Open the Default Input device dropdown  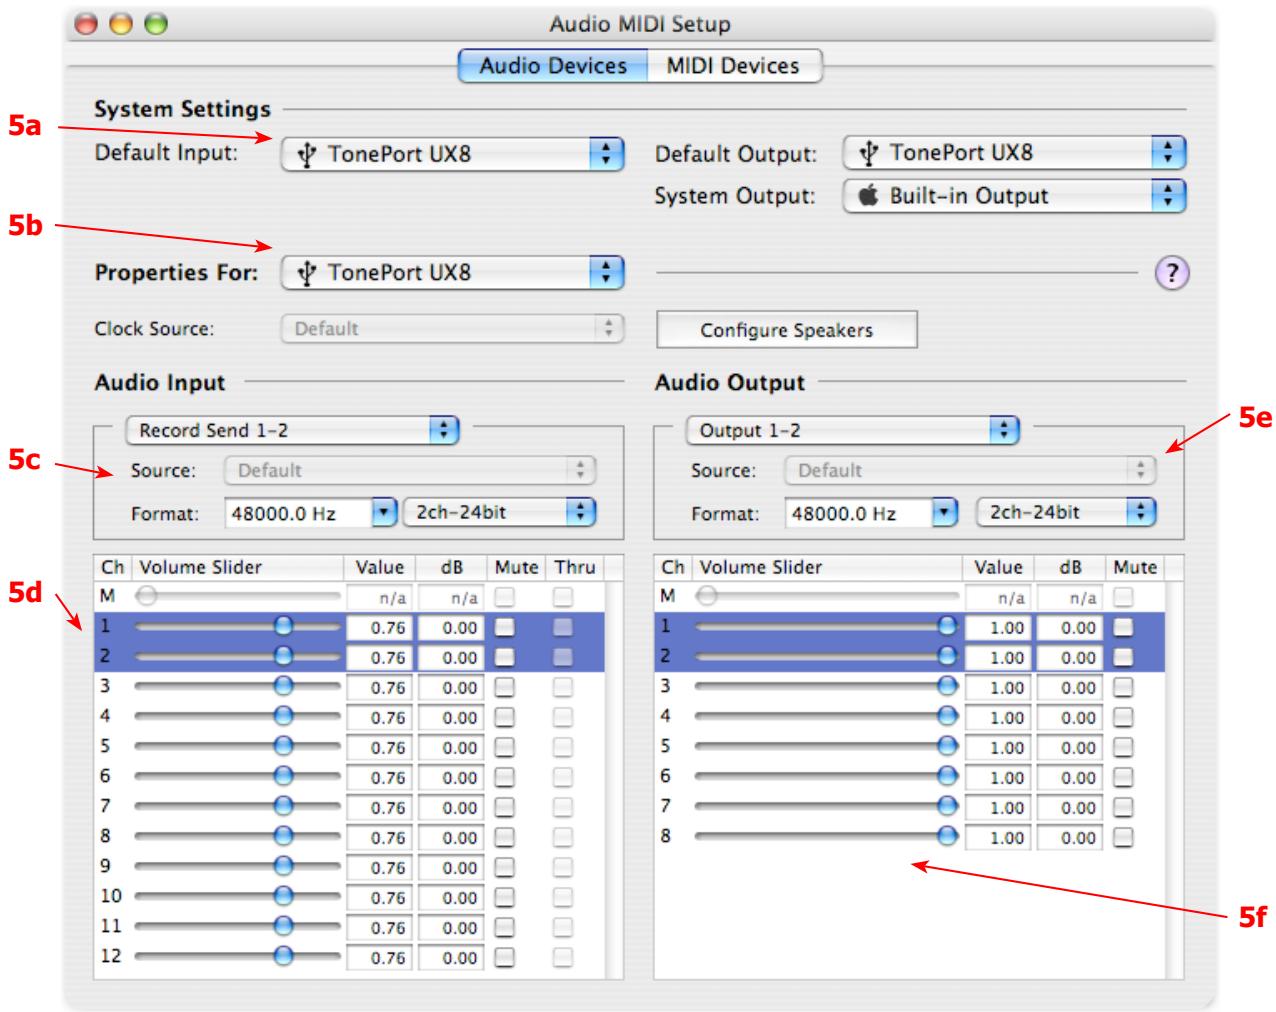[x=453, y=155]
